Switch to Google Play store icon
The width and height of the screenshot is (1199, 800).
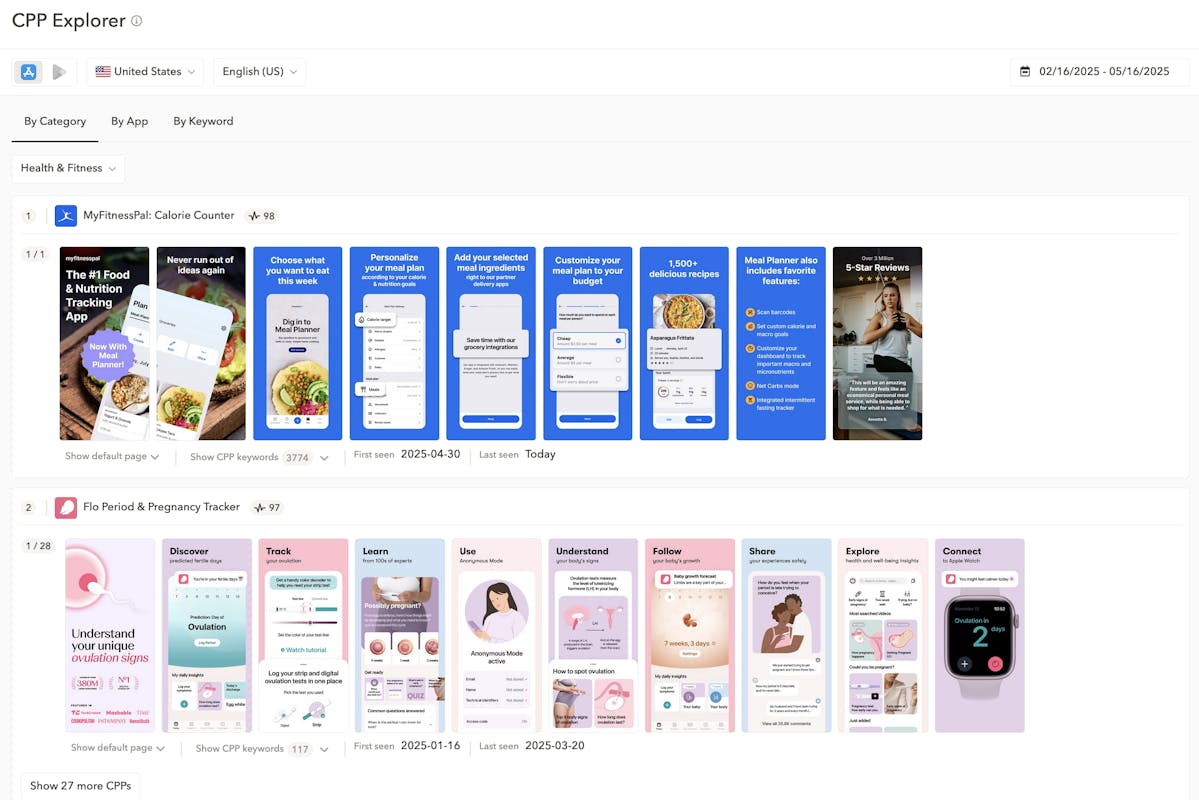point(59,72)
